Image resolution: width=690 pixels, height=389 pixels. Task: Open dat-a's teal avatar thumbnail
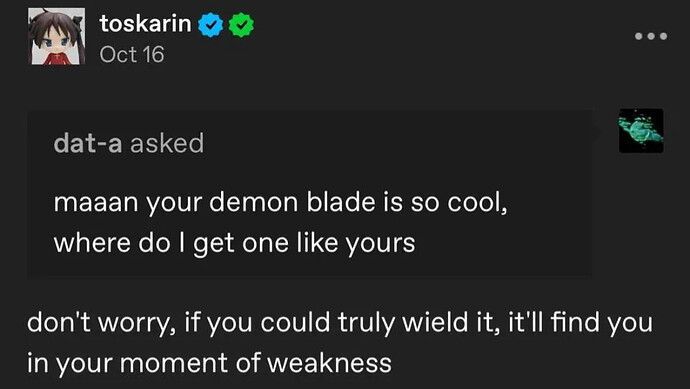coord(641,131)
